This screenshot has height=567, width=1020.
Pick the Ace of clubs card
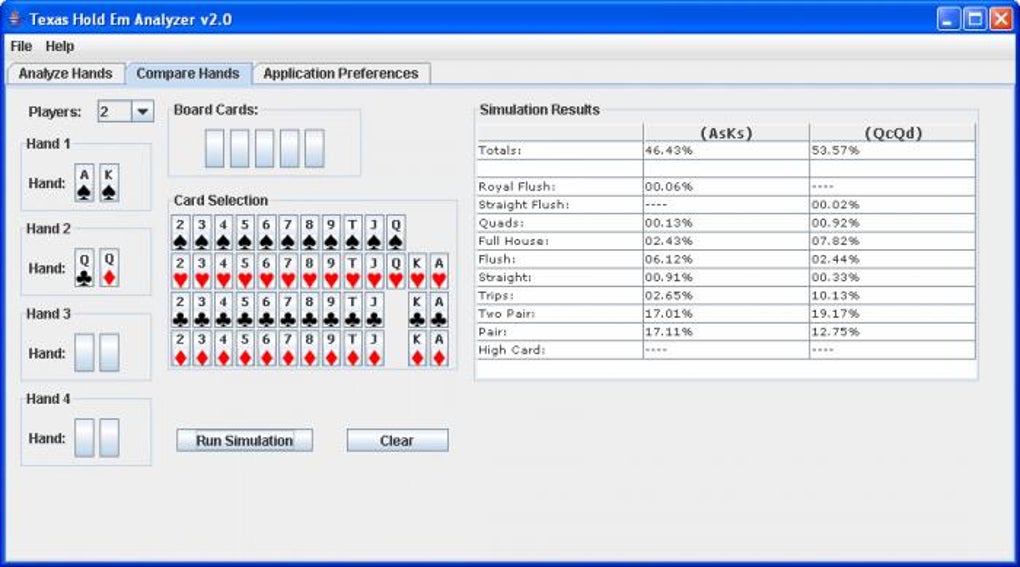click(x=439, y=310)
